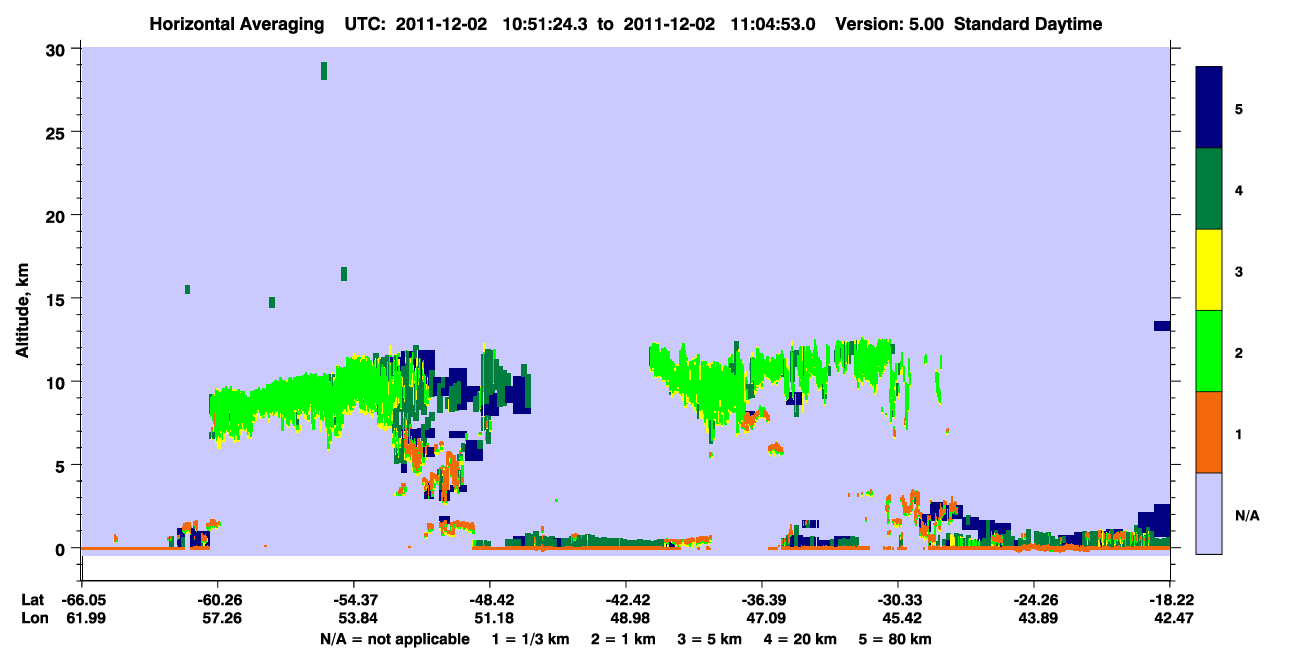Click 'Standard Daytime' in the title

point(1028,24)
